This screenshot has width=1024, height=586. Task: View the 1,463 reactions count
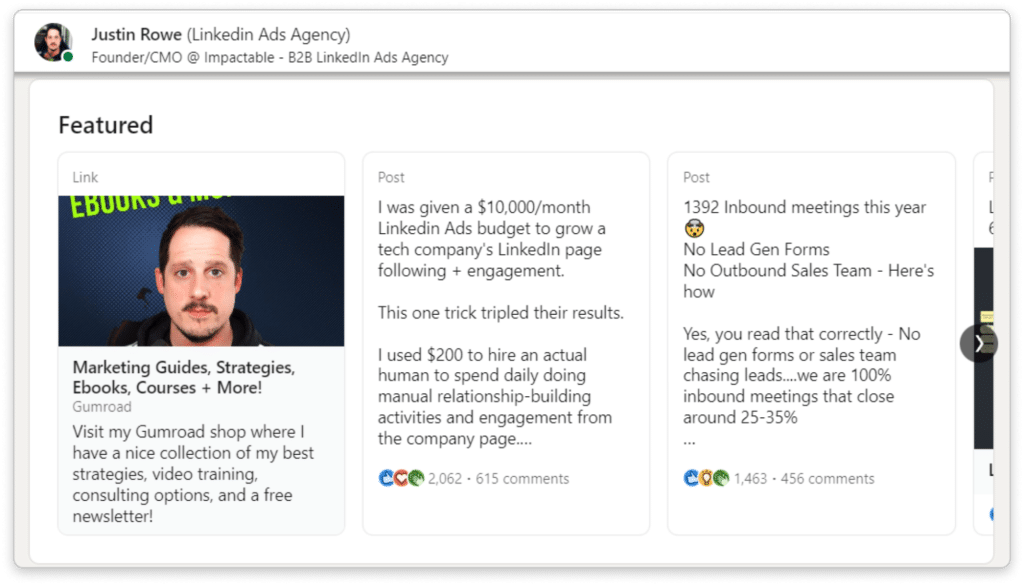[750, 479]
